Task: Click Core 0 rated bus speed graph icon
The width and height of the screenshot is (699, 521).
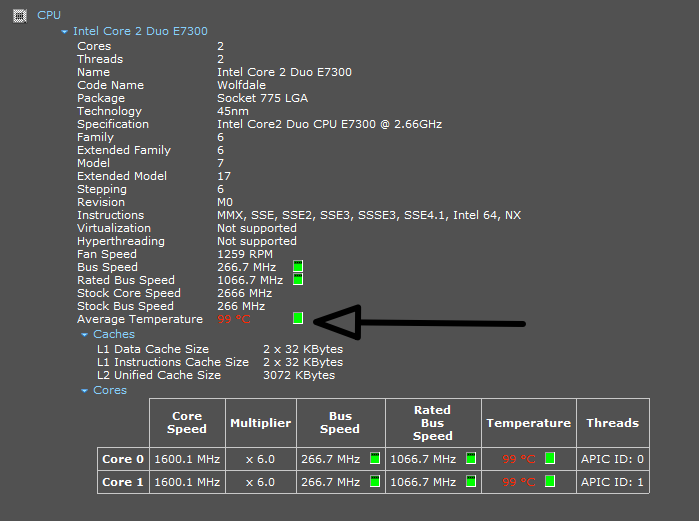Action: [471, 458]
